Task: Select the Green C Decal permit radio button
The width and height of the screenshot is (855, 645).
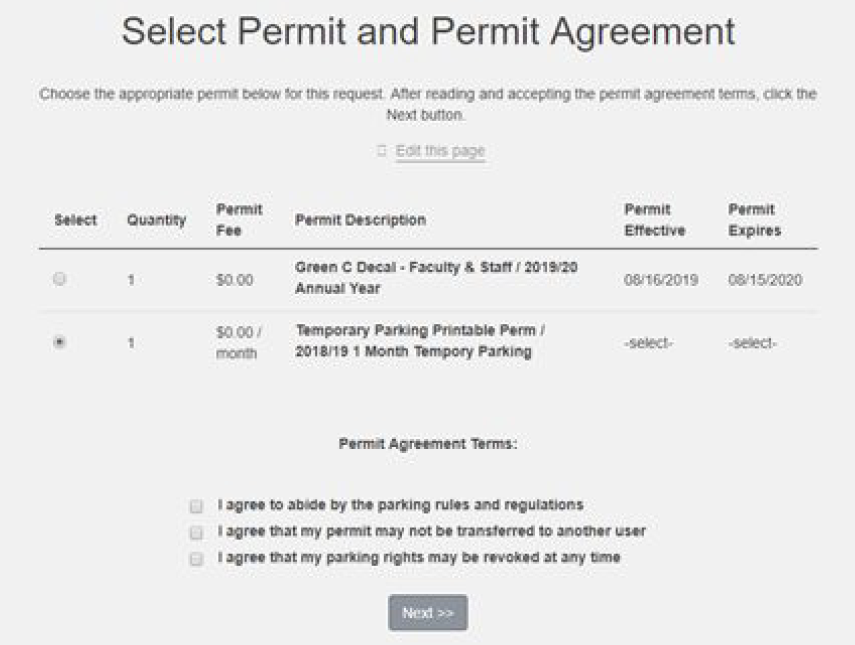Action: (x=60, y=280)
